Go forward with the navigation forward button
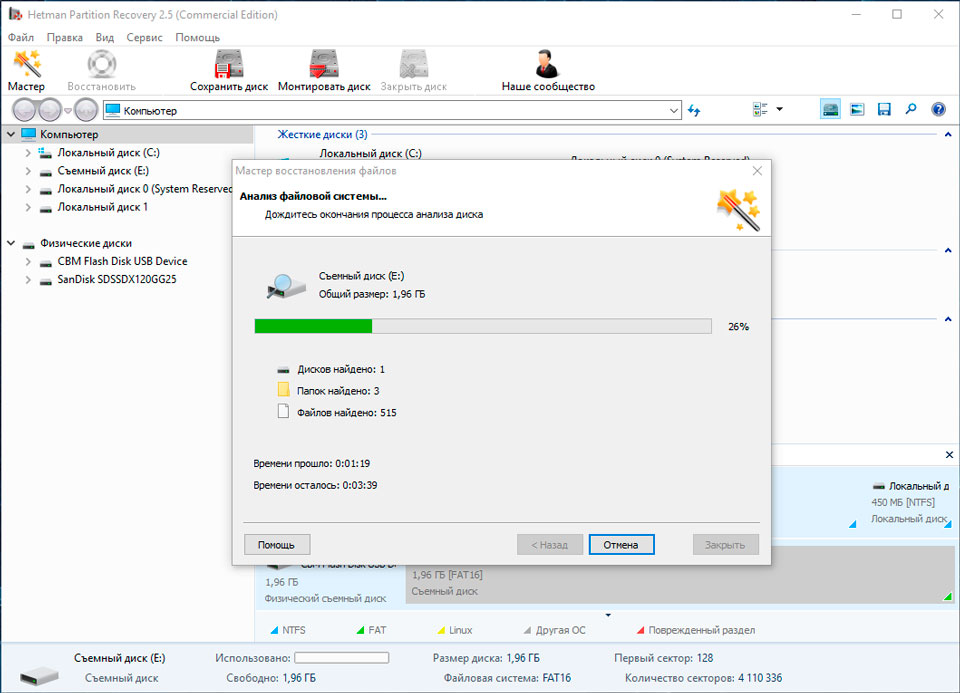 pos(50,110)
